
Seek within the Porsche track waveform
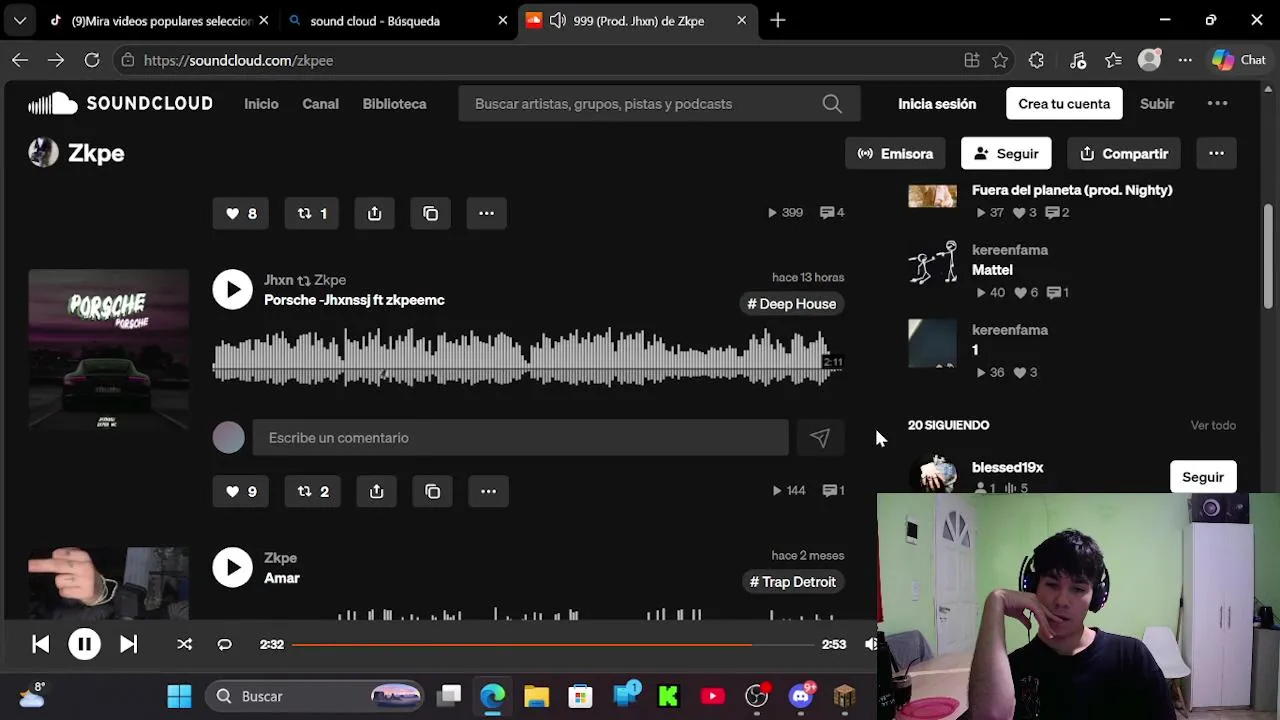[528, 358]
